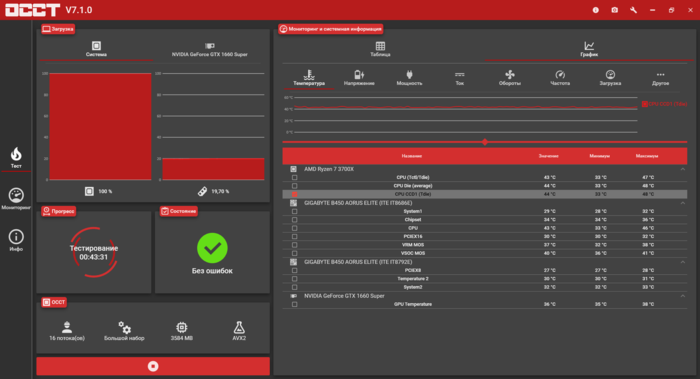Toggle graph for VRM MOS sensor
This screenshot has width=700, height=379.
(294, 245)
